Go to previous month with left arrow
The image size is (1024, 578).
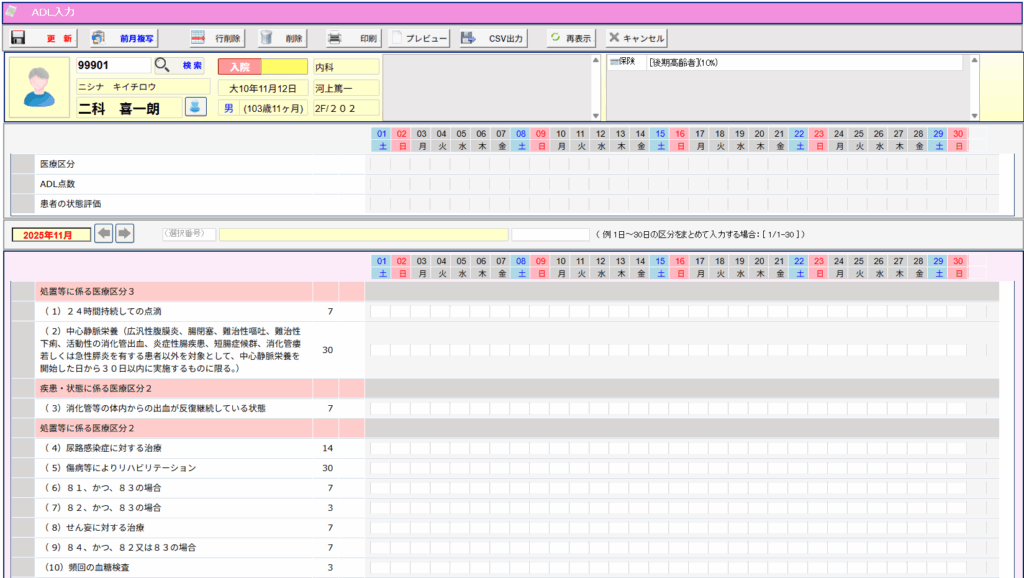tap(104, 233)
